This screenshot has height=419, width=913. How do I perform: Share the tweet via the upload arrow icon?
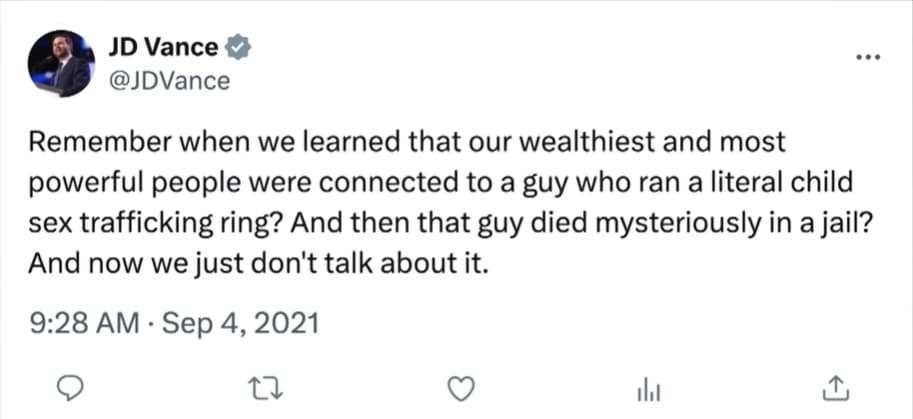click(836, 386)
